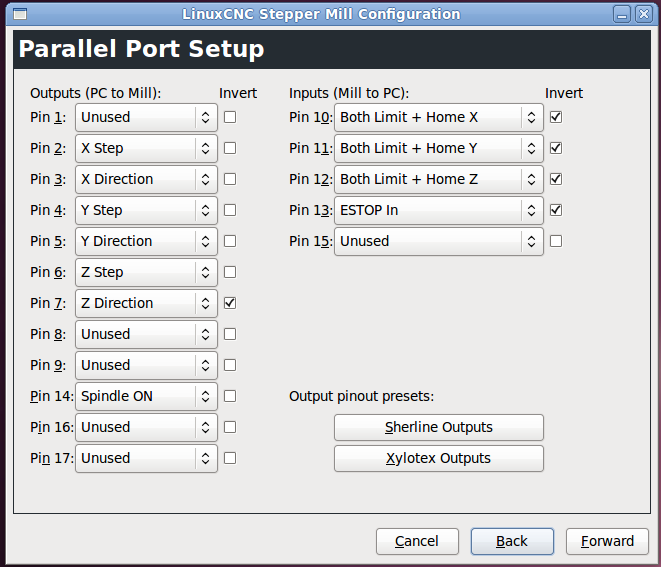Apply Sherline Outputs preset
The image size is (661, 567).
439,427
